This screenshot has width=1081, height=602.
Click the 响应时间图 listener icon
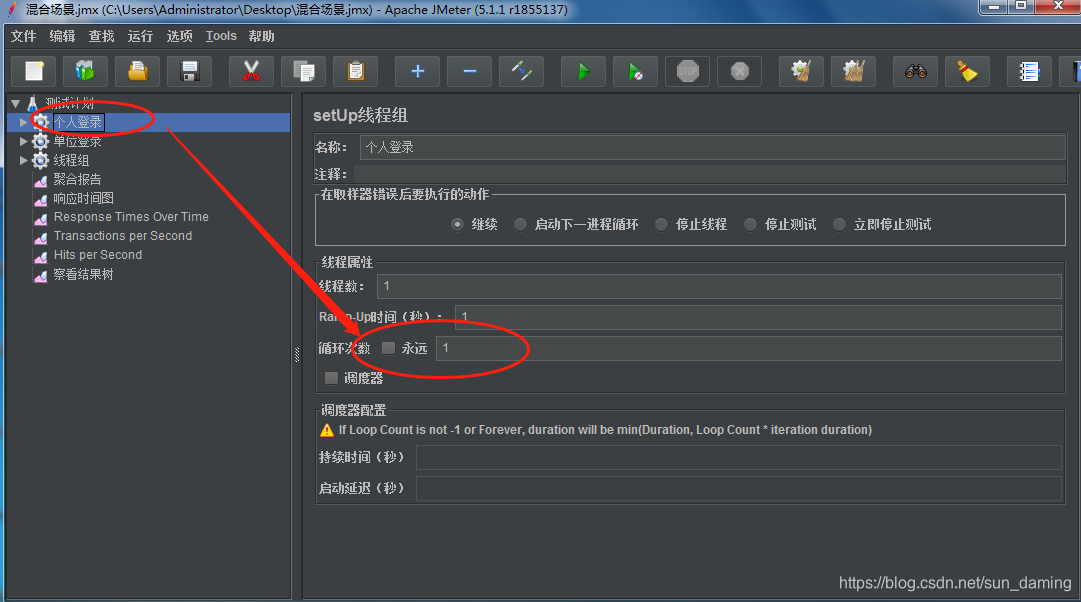coord(41,199)
